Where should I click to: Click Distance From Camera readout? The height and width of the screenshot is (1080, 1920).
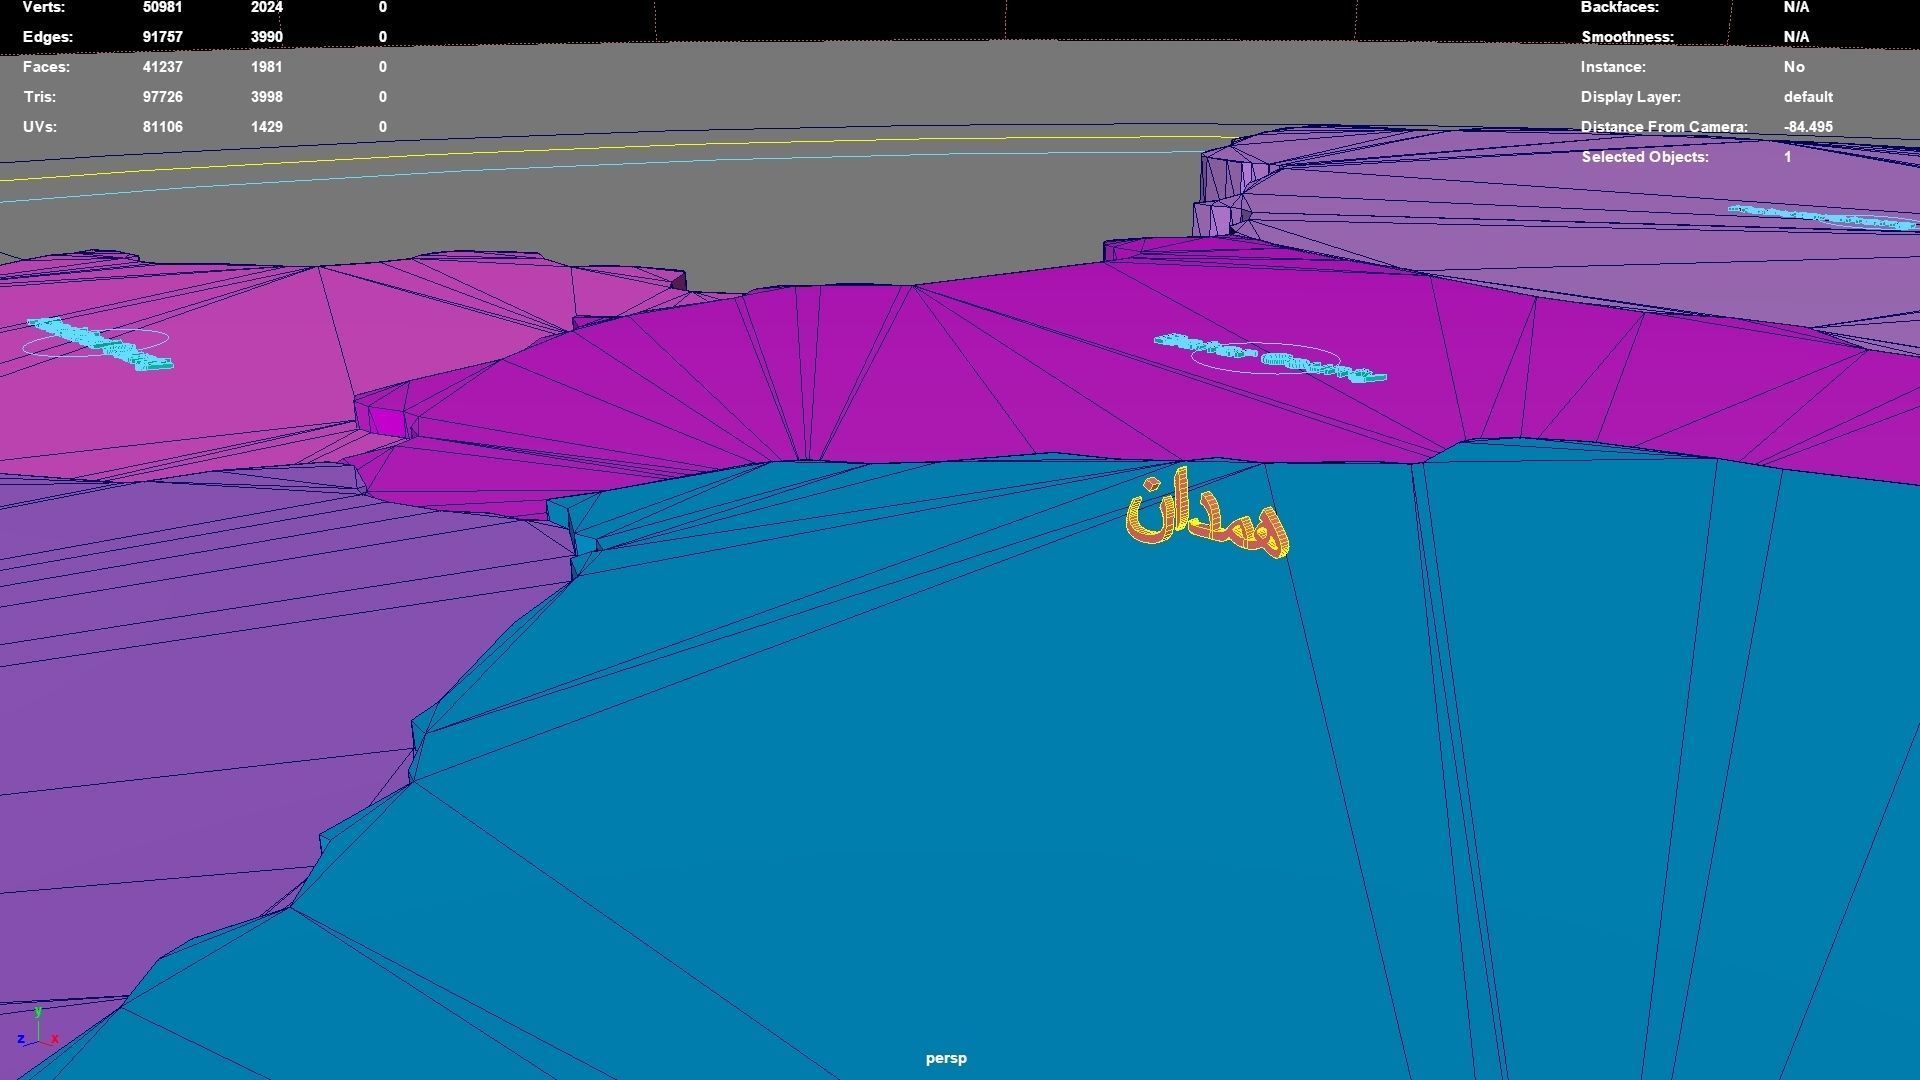pyautogui.click(x=1807, y=127)
